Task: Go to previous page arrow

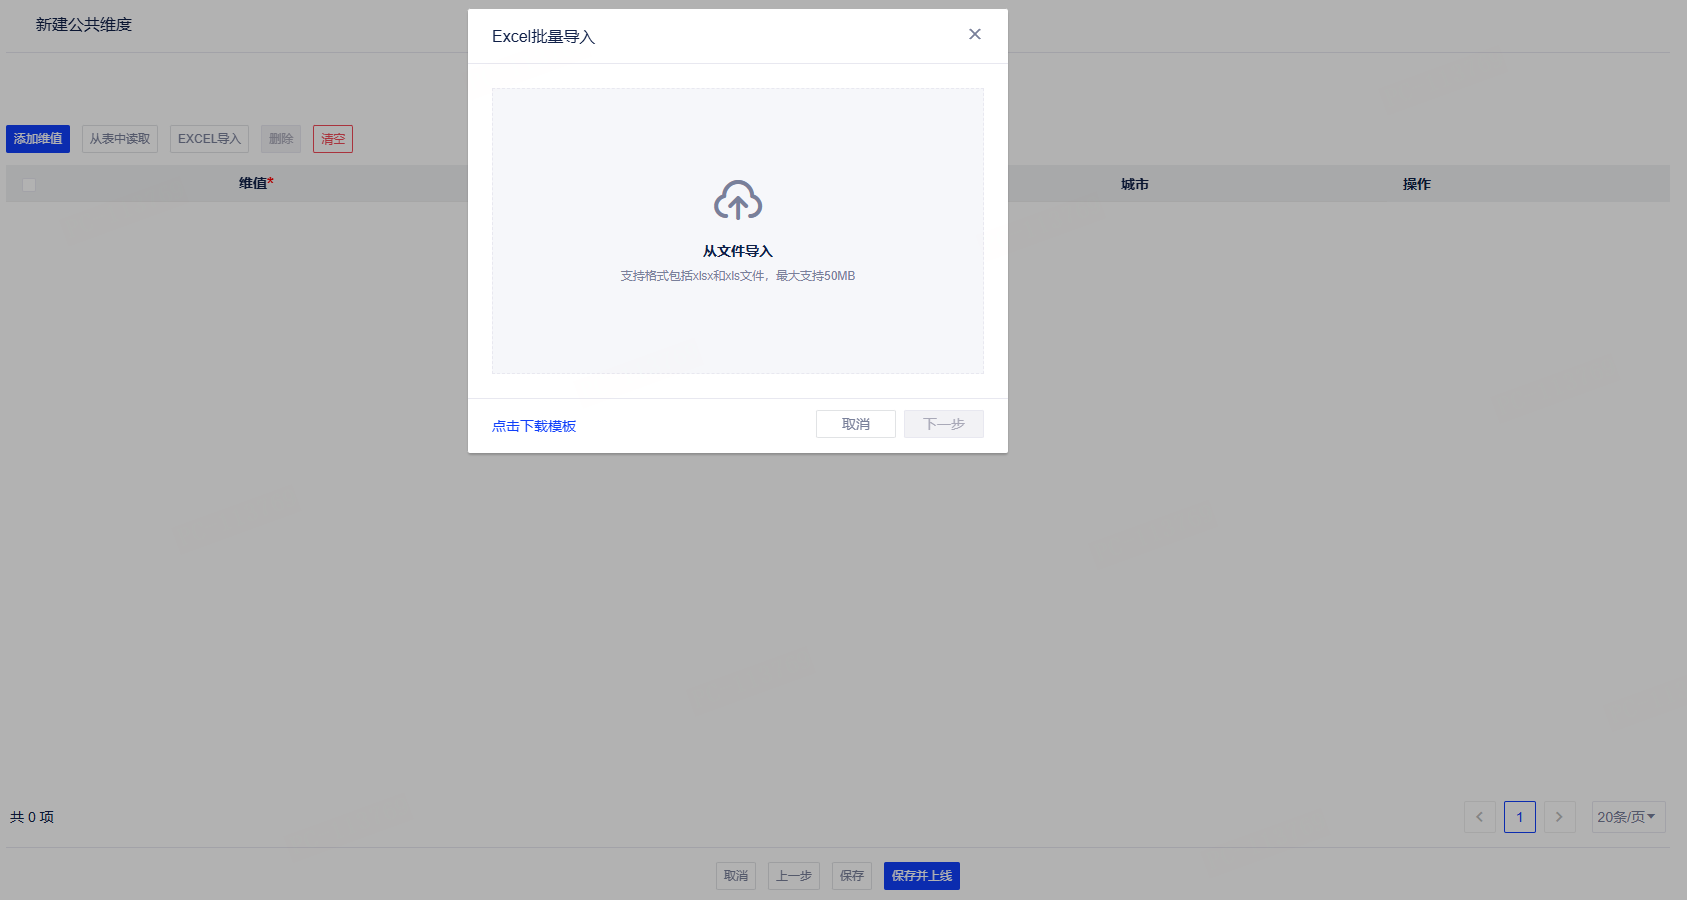Action: (x=1480, y=817)
